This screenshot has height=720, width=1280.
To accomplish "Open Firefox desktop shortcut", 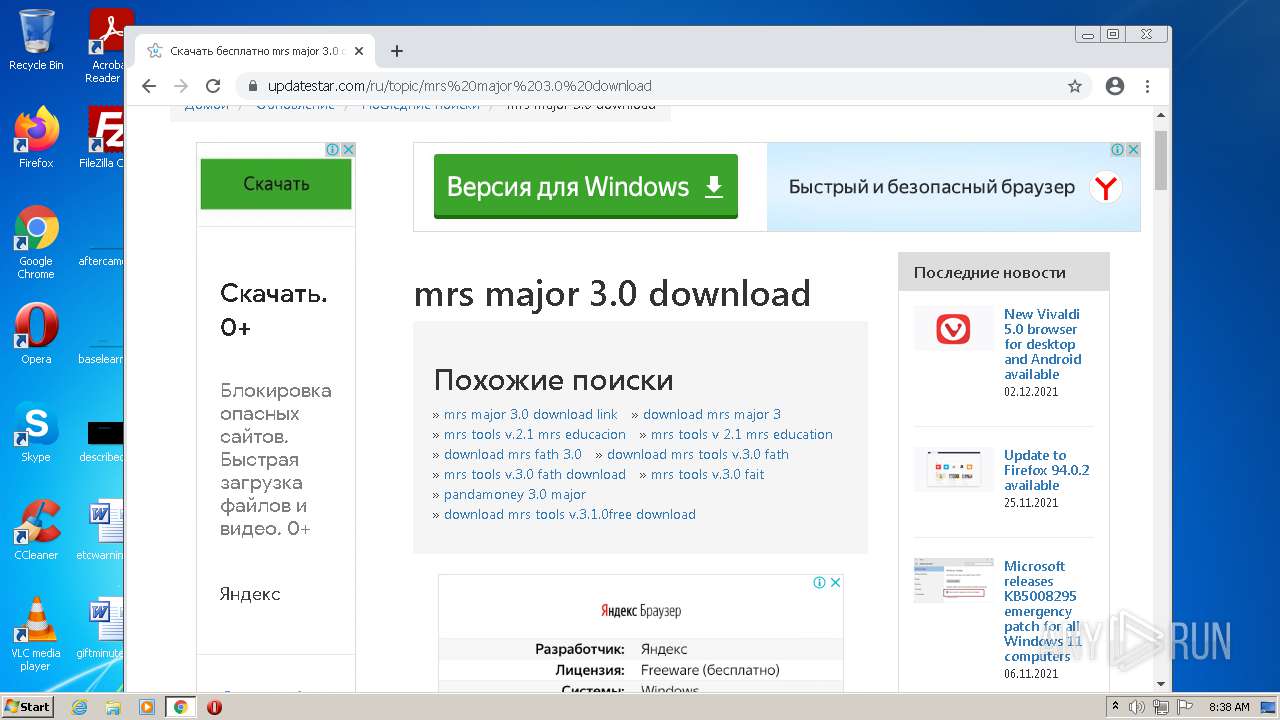I will tap(36, 137).
